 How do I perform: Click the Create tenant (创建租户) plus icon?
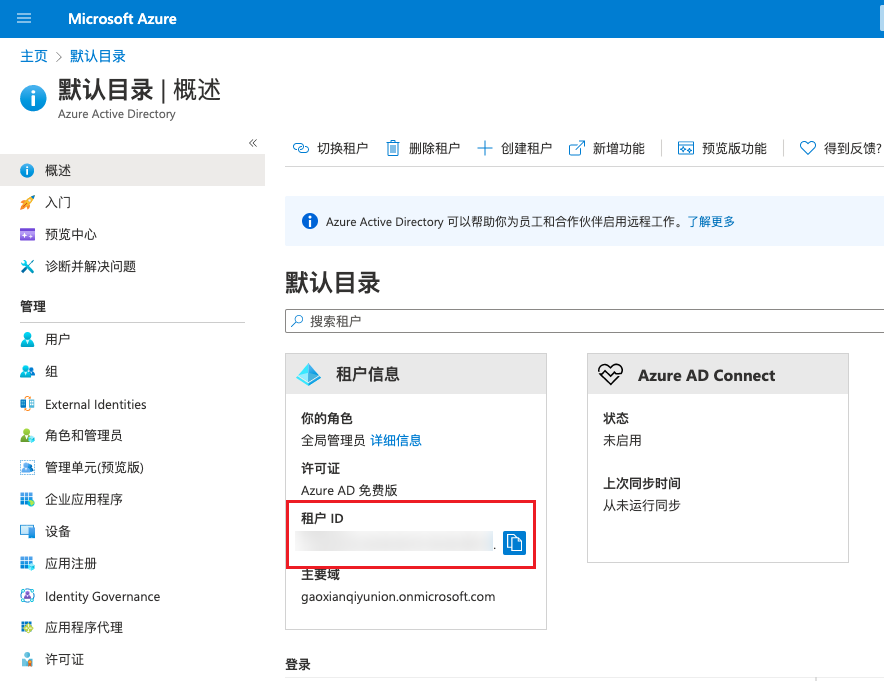(485, 148)
